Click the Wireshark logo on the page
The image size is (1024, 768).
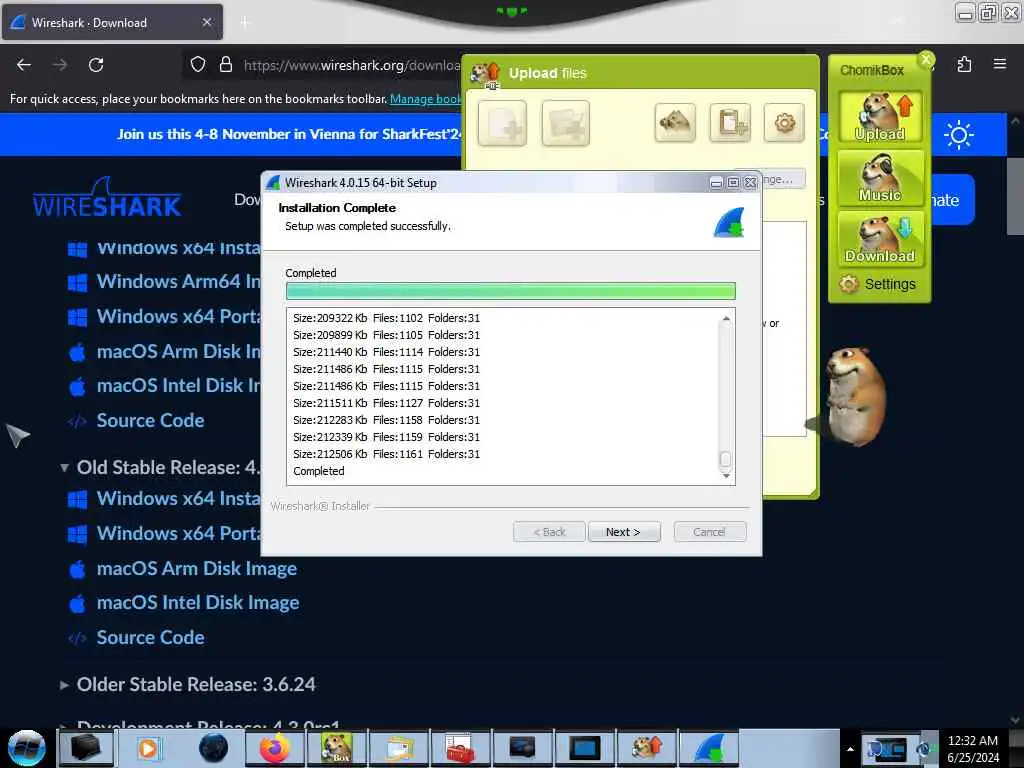pos(107,198)
